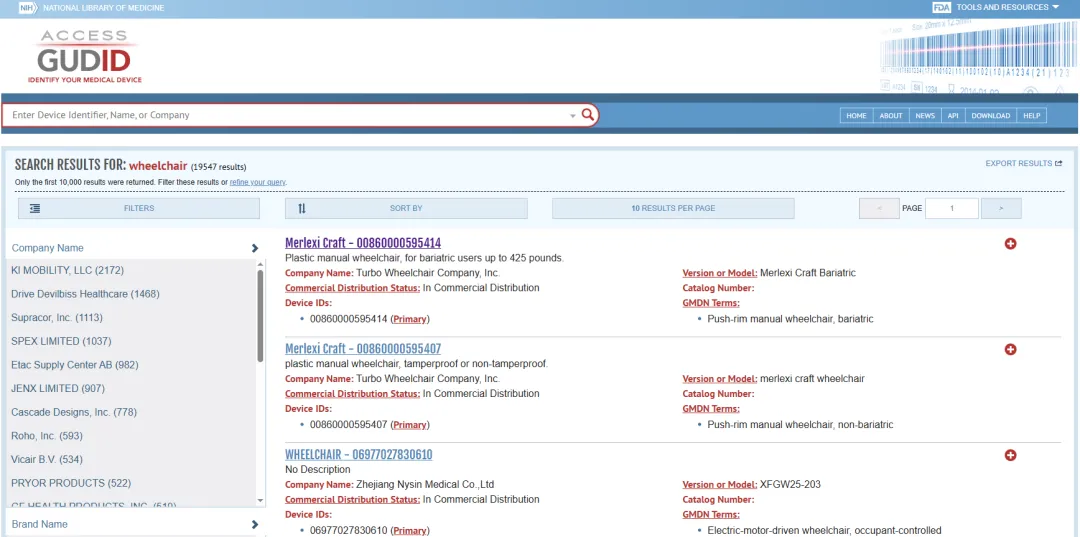This screenshot has width=1080, height=537.
Task: Filter by Cascade Designs, Inc. (778)
Action: tap(74, 412)
